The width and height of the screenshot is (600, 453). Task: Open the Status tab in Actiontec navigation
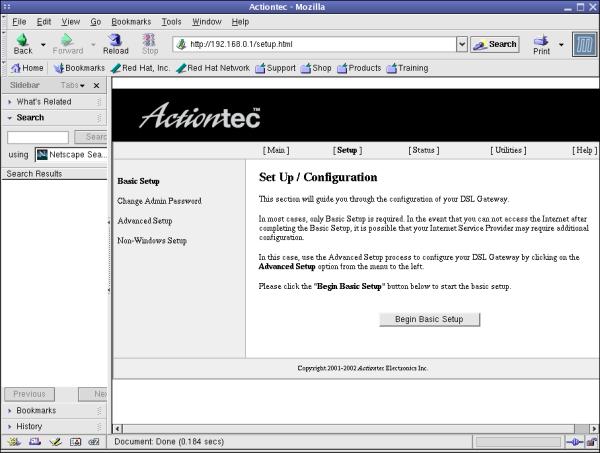click(424, 150)
